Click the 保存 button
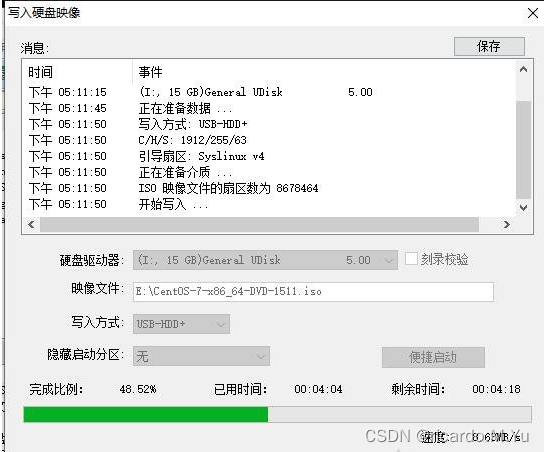This screenshot has height=452, width=544. coord(489,46)
